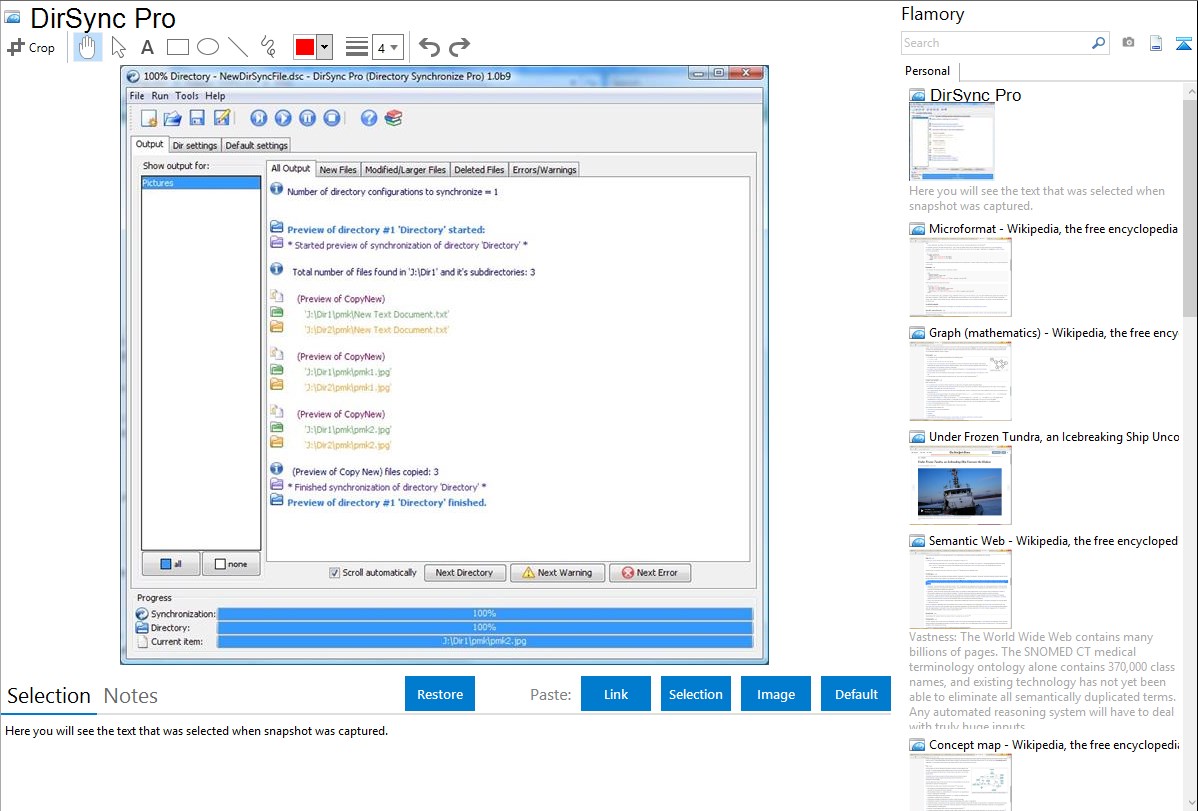Open Run menu in DirSync Pro window
1198x811 pixels.
pos(160,96)
